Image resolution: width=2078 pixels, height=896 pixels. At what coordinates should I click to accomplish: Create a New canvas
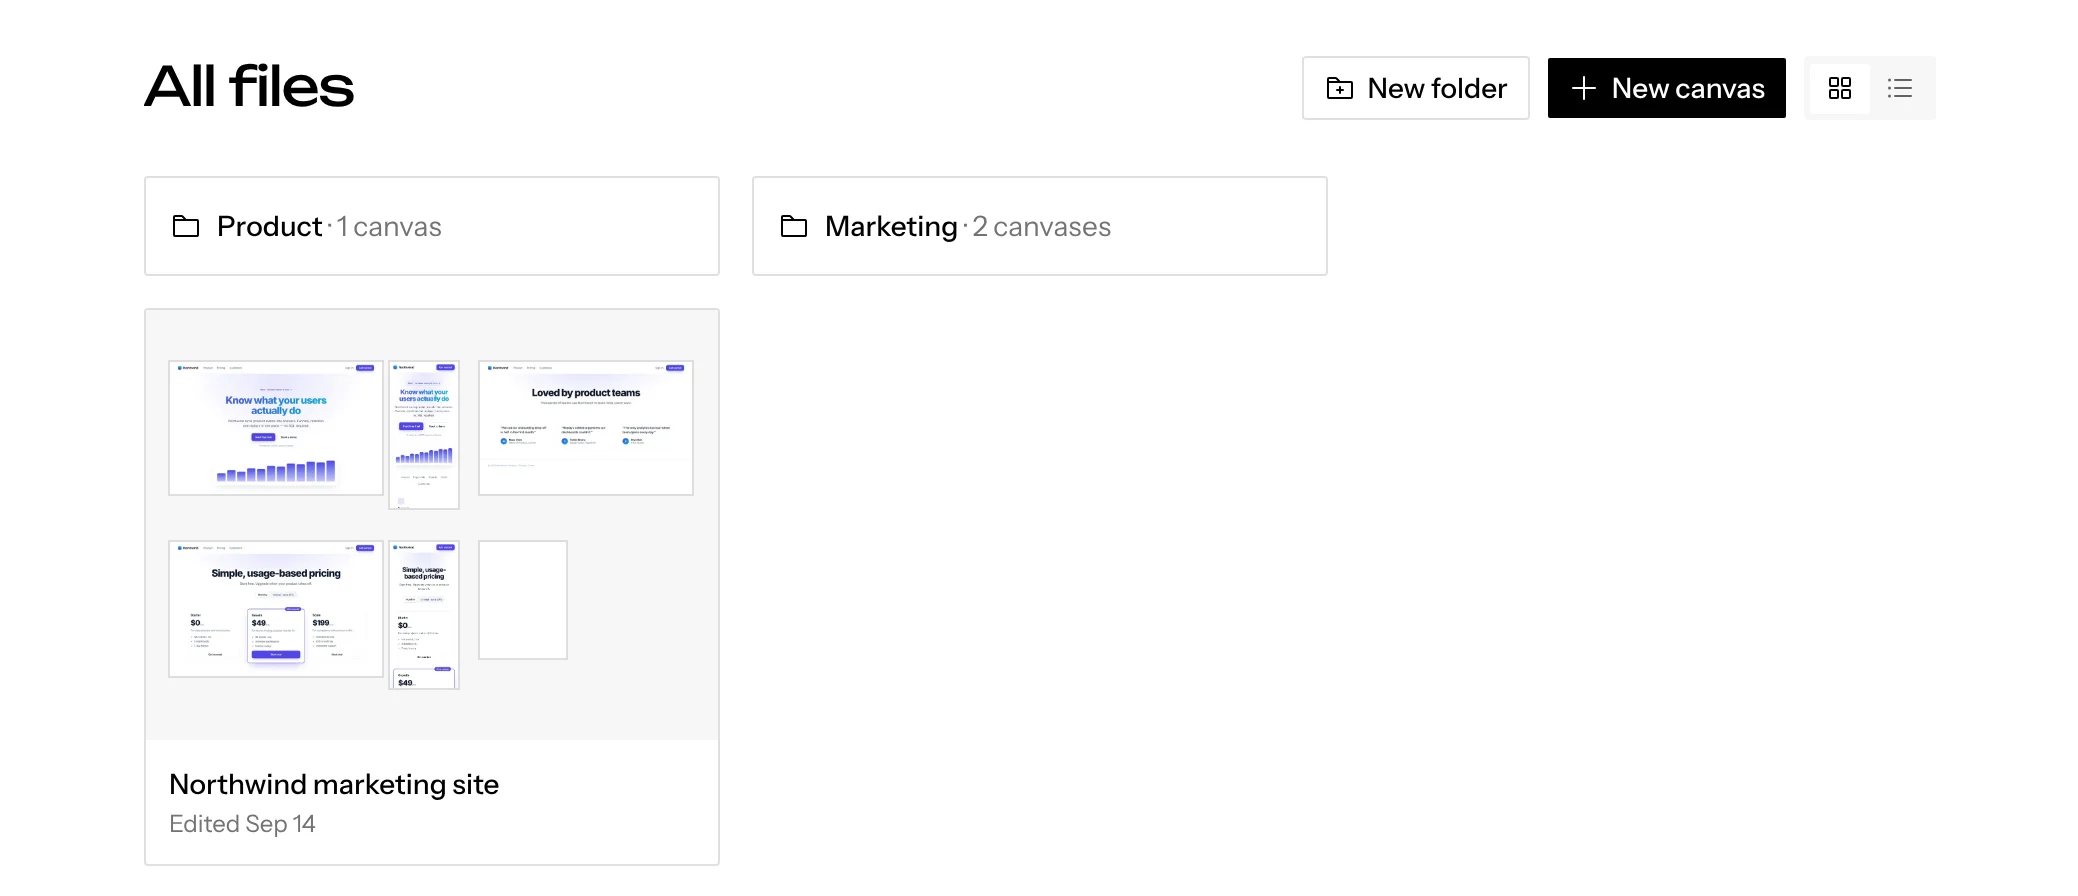[x=1666, y=88]
